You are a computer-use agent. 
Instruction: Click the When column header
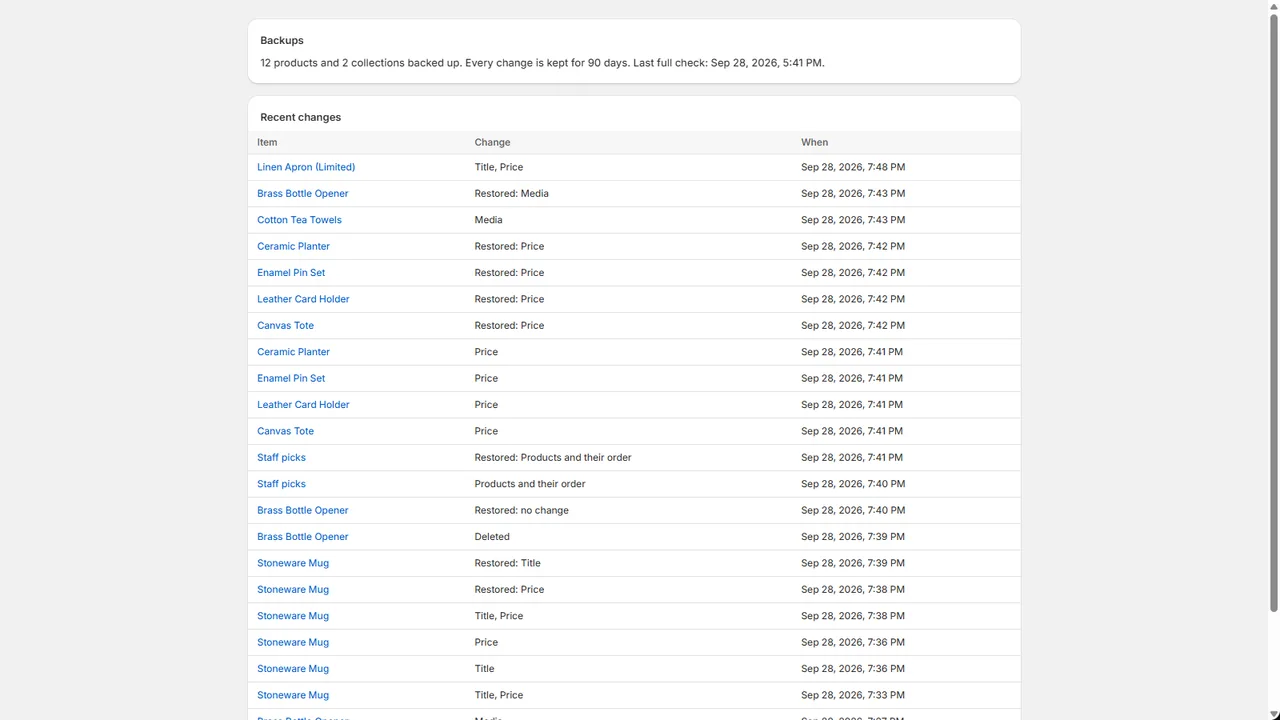coord(814,142)
